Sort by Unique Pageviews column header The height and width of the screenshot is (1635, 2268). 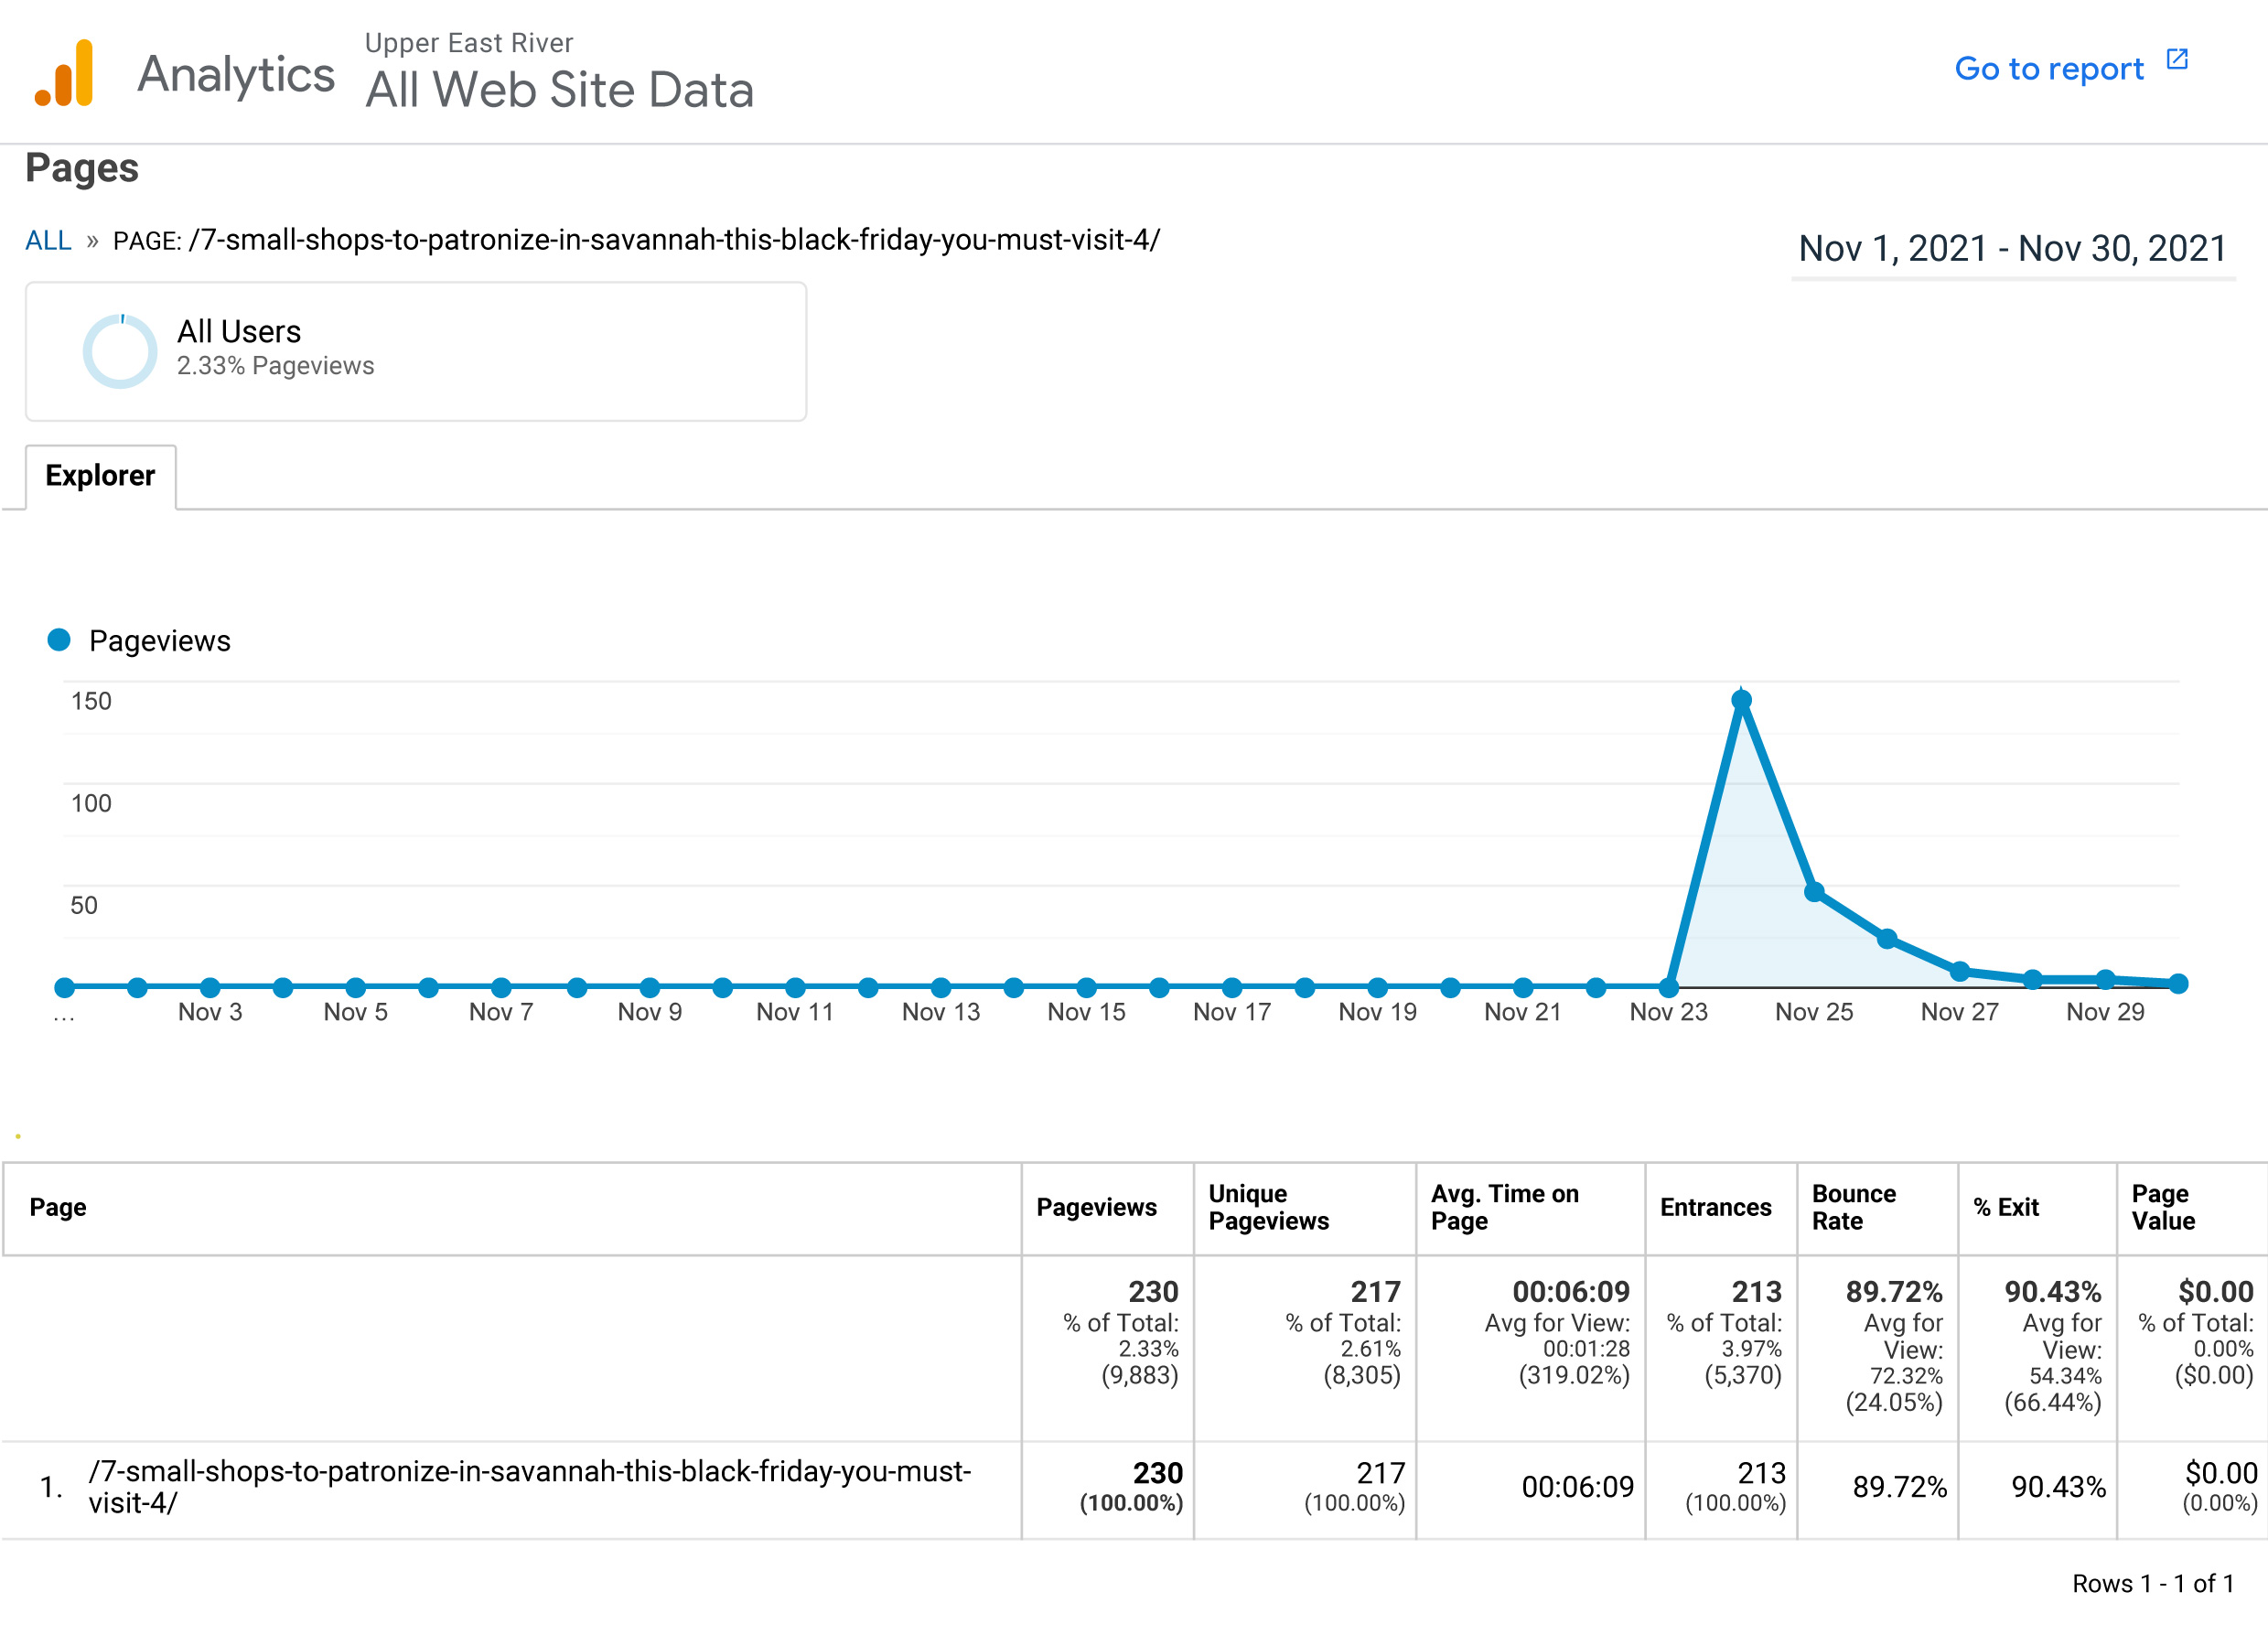pos(1268,1207)
